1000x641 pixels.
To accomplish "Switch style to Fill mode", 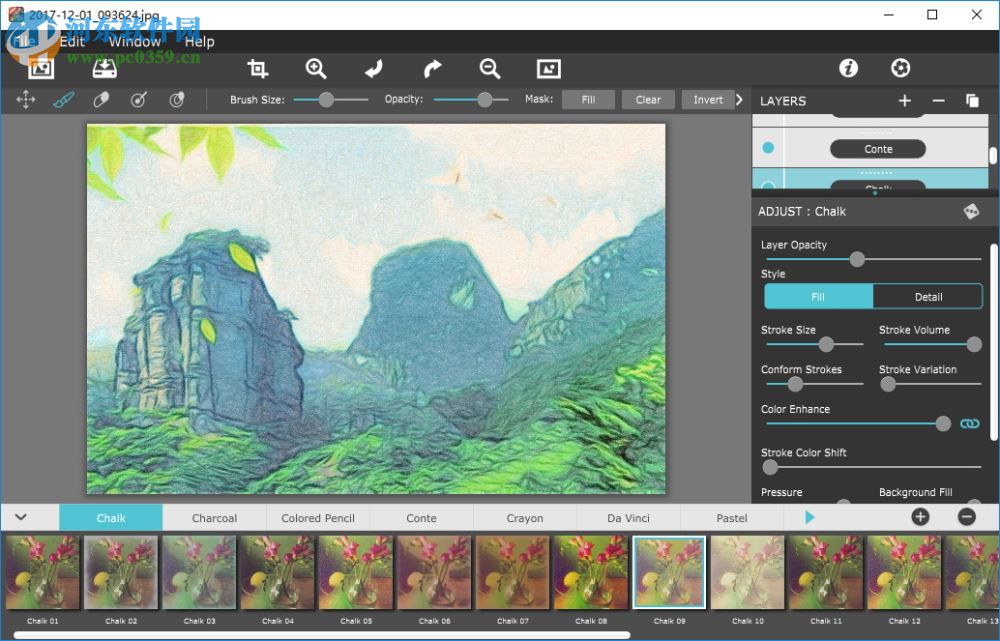I will 817,296.
